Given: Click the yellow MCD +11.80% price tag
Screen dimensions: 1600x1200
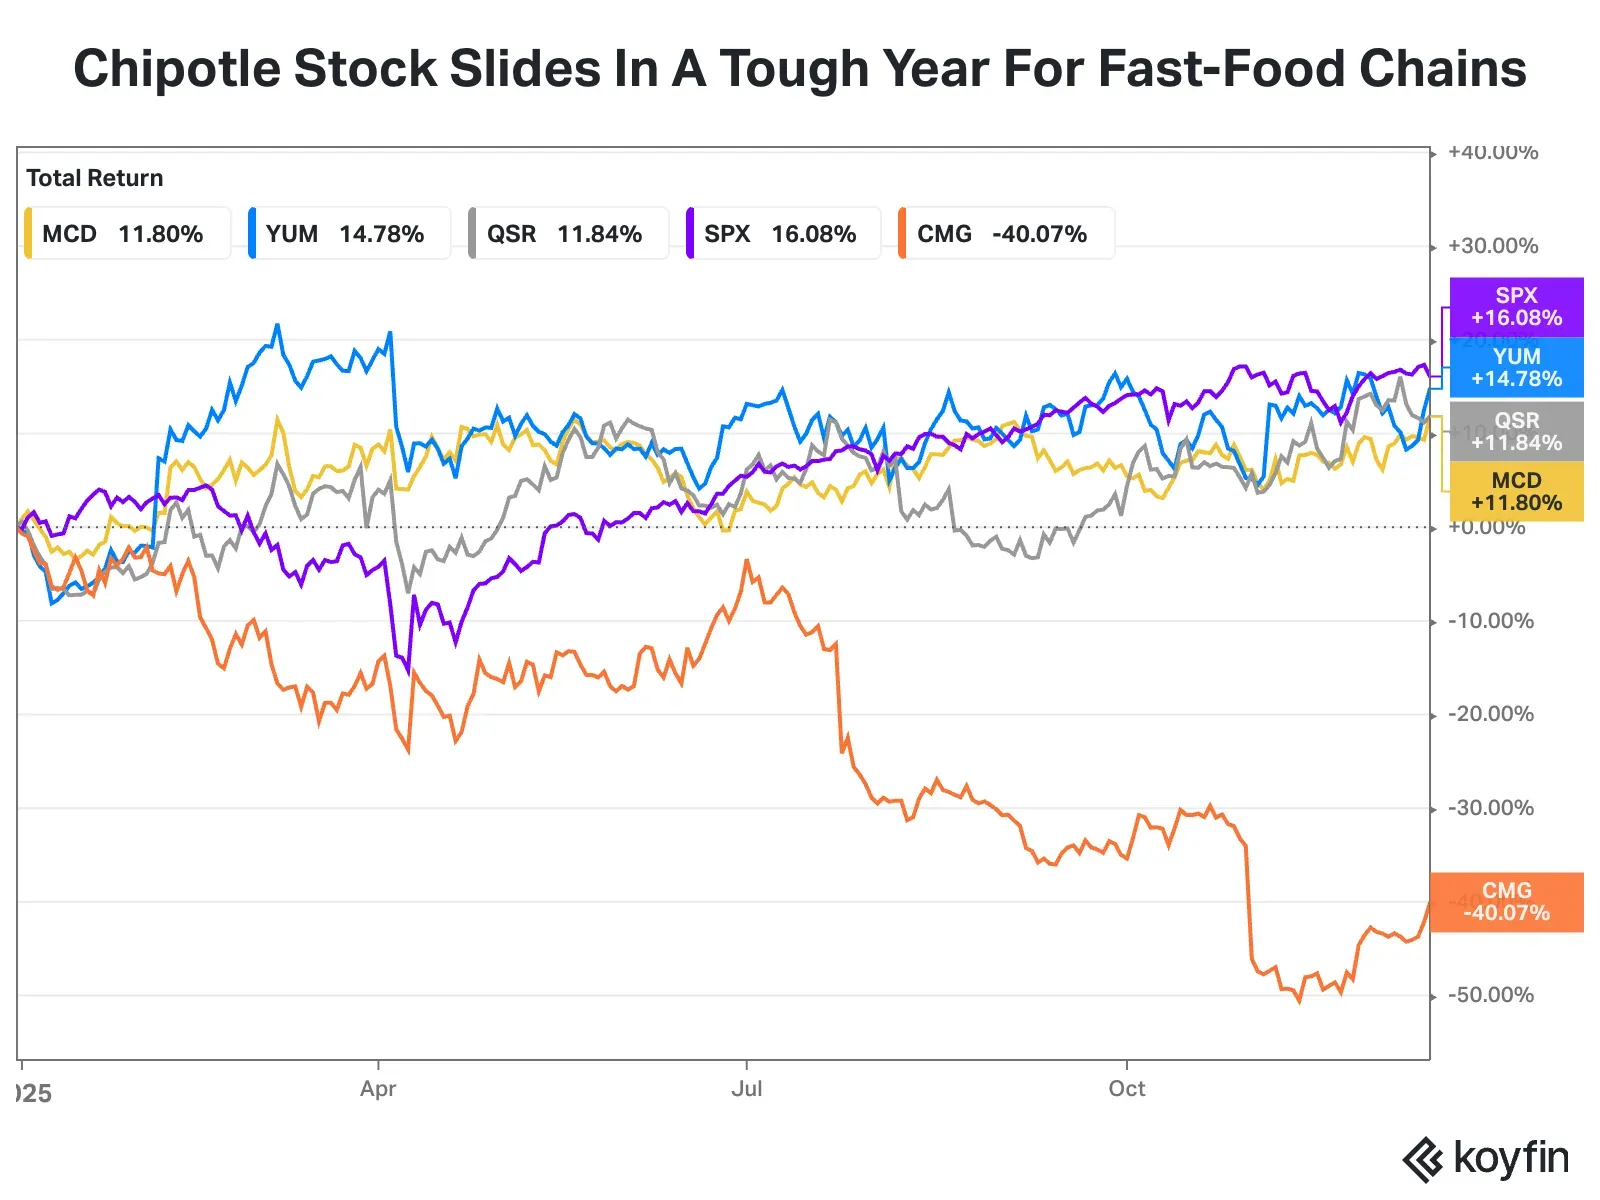Looking at the screenshot, I should (1516, 492).
